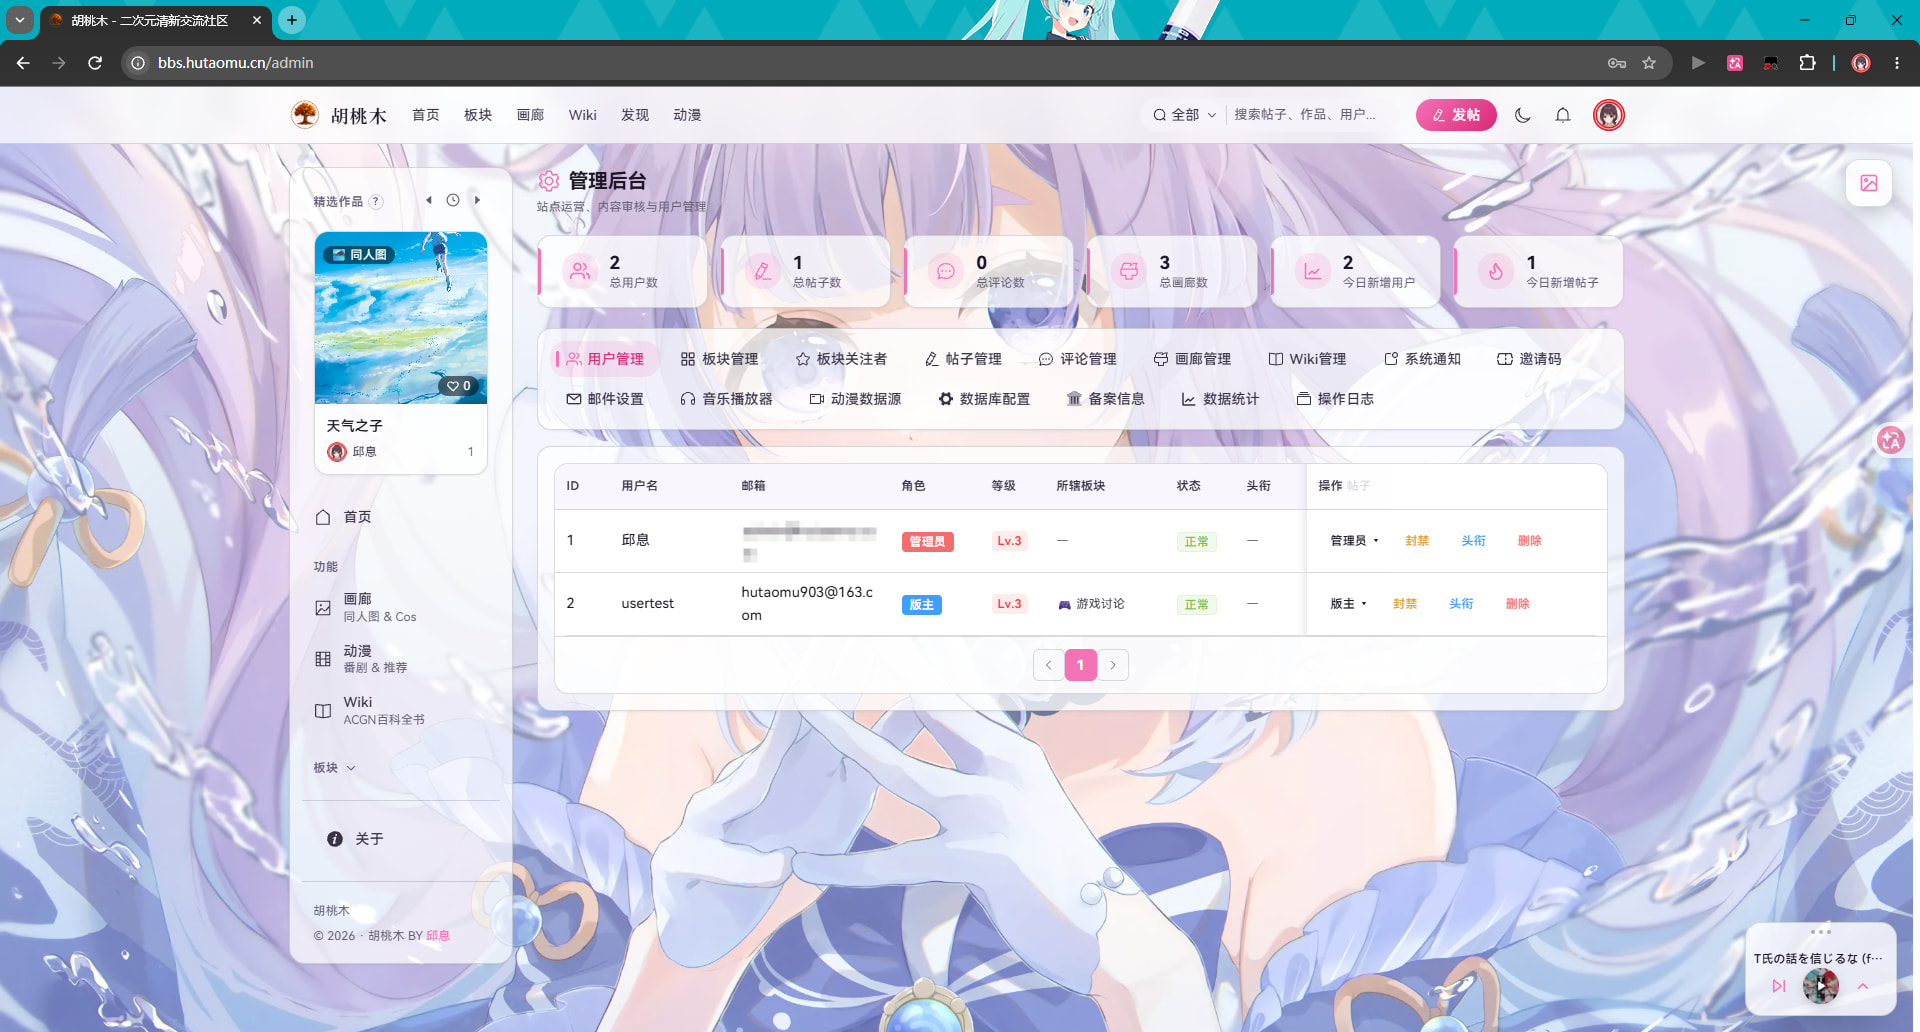Go to next page in pagination
1920x1032 pixels.
tap(1113, 665)
